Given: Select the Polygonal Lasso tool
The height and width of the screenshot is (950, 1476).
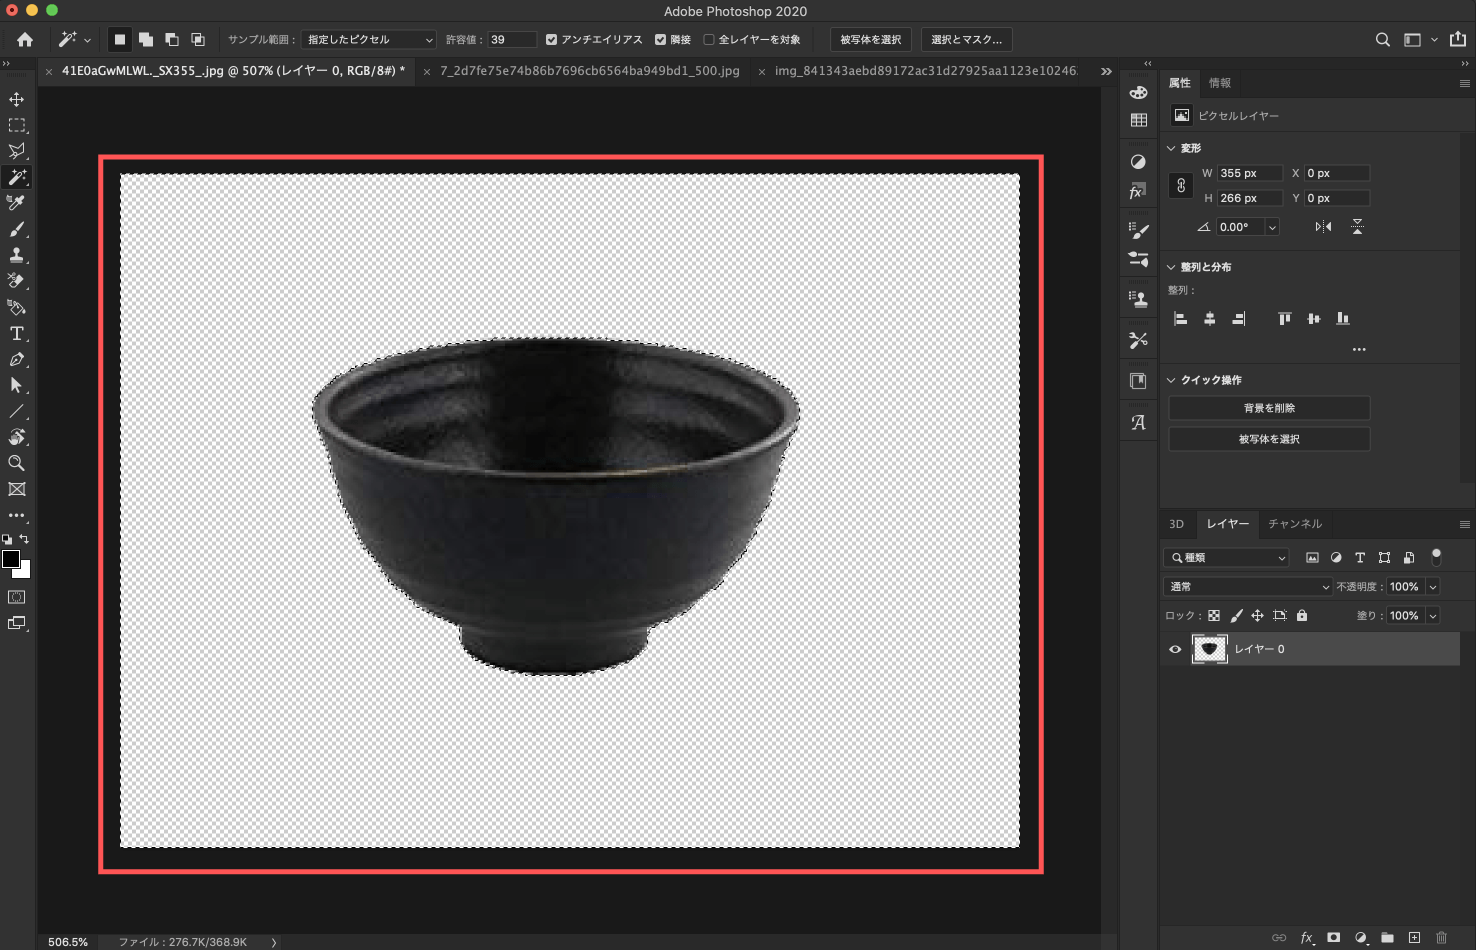Looking at the screenshot, I should 17,151.
